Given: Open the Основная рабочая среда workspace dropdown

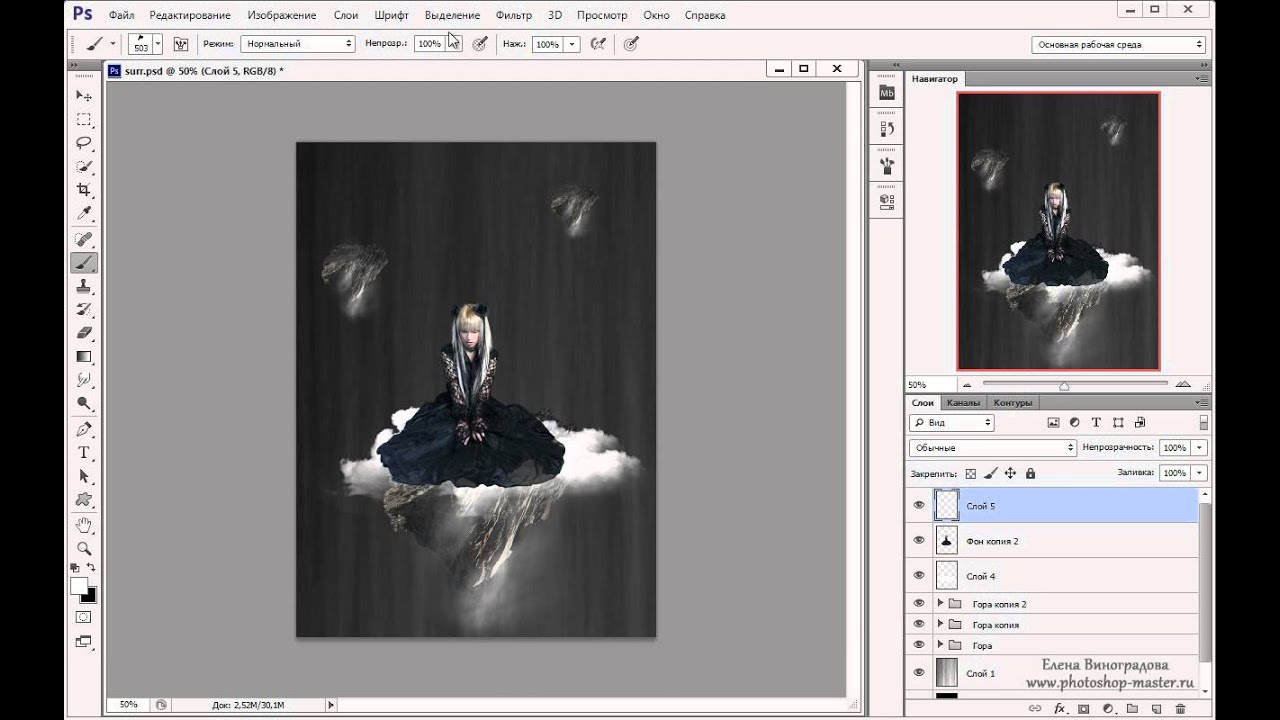Looking at the screenshot, I should point(1118,44).
